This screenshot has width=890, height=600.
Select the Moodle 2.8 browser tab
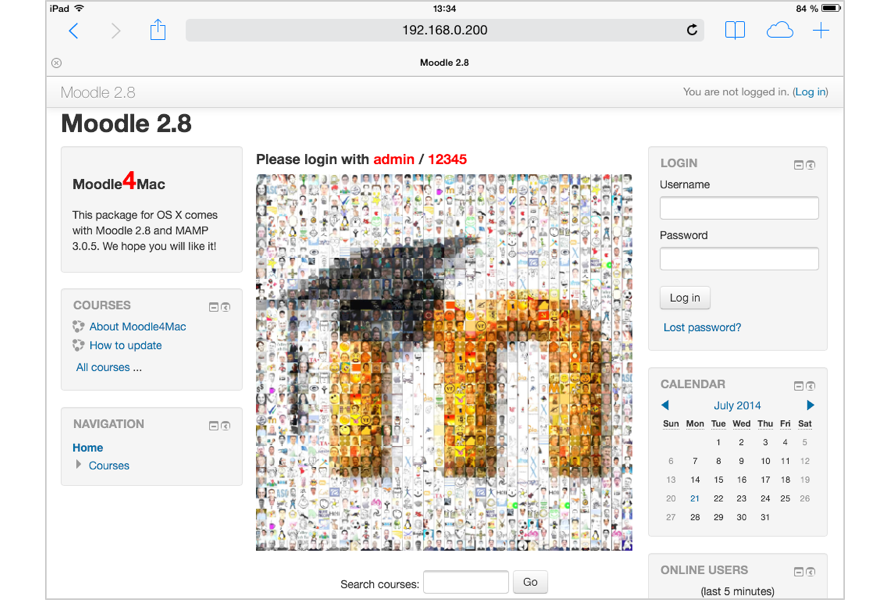pos(443,62)
